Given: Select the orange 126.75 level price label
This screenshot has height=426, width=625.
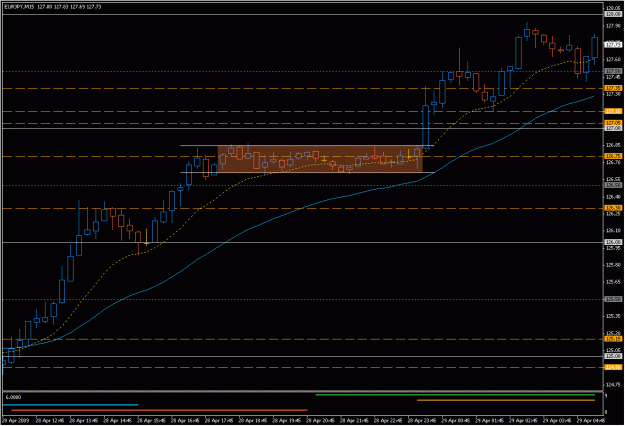Looking at the screenshot, I should (x=613, y=156).
